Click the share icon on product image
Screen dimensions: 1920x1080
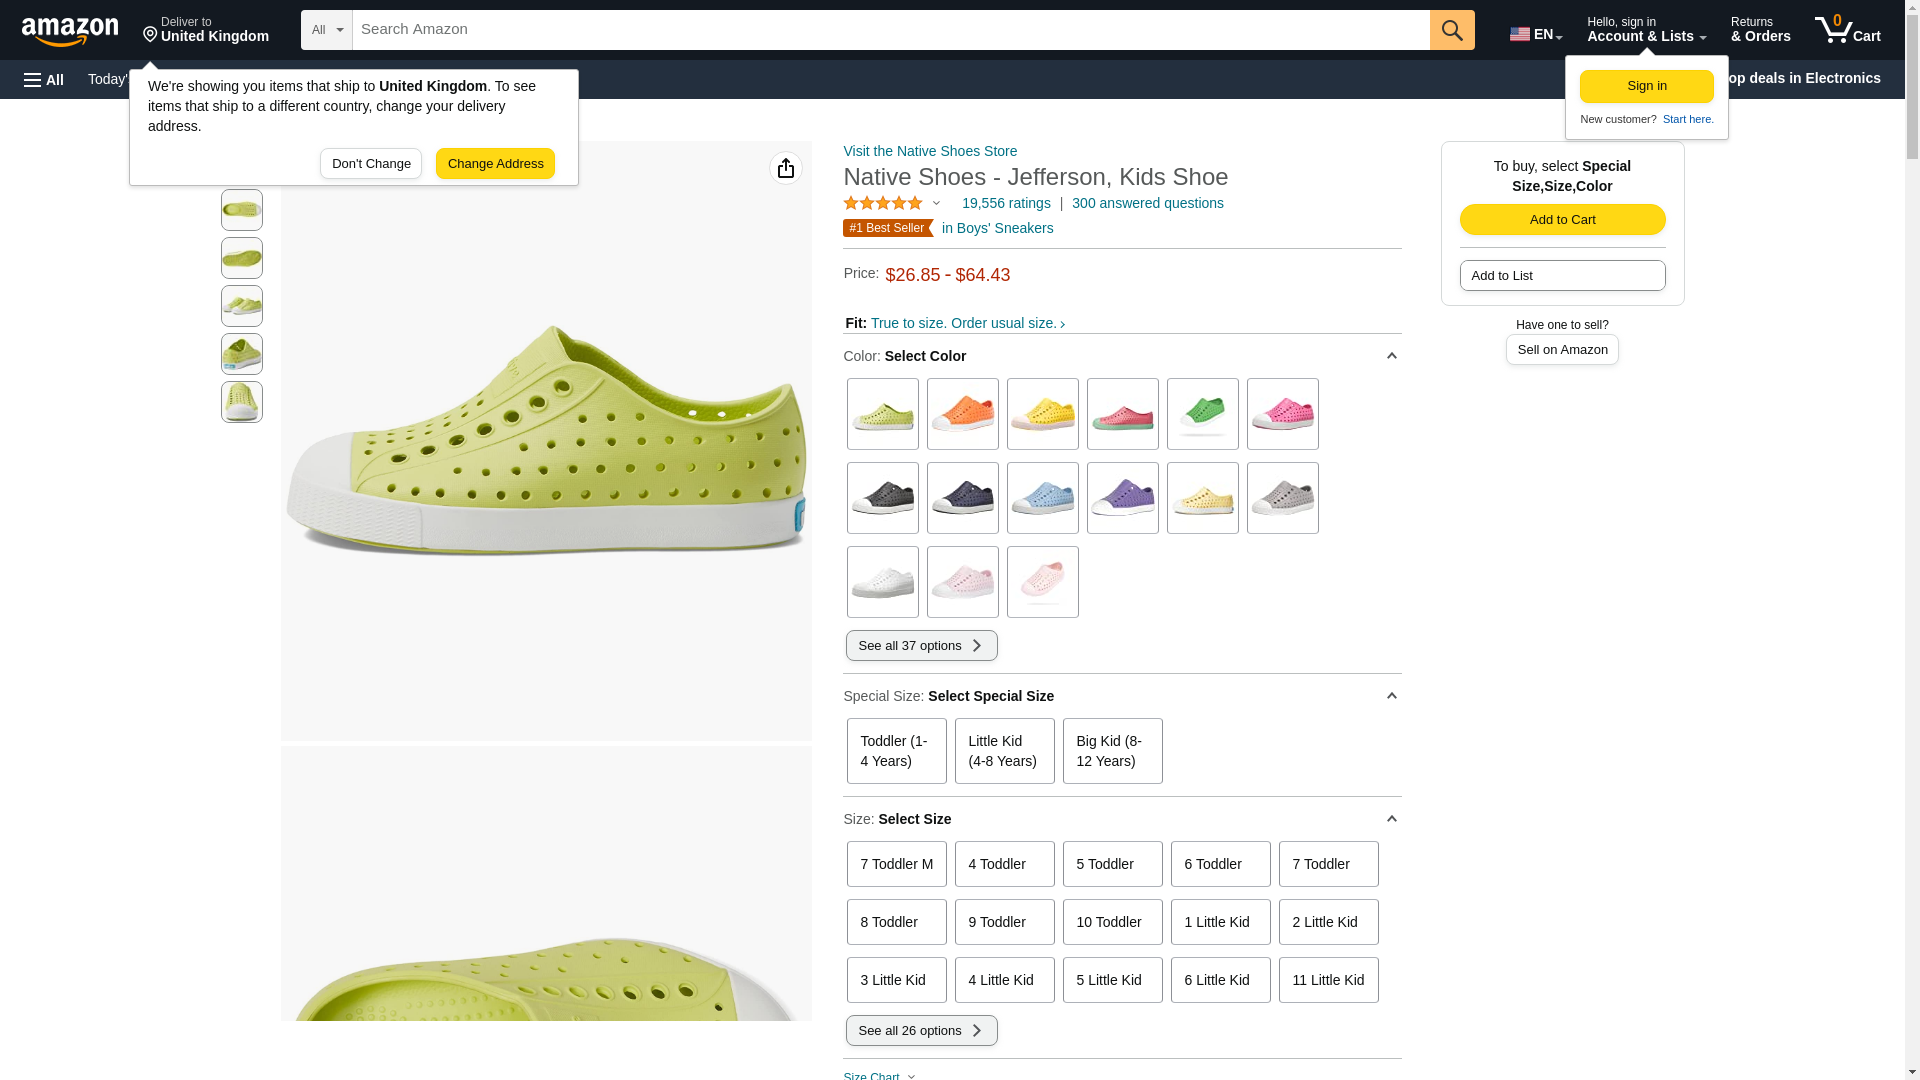point(785,168)
